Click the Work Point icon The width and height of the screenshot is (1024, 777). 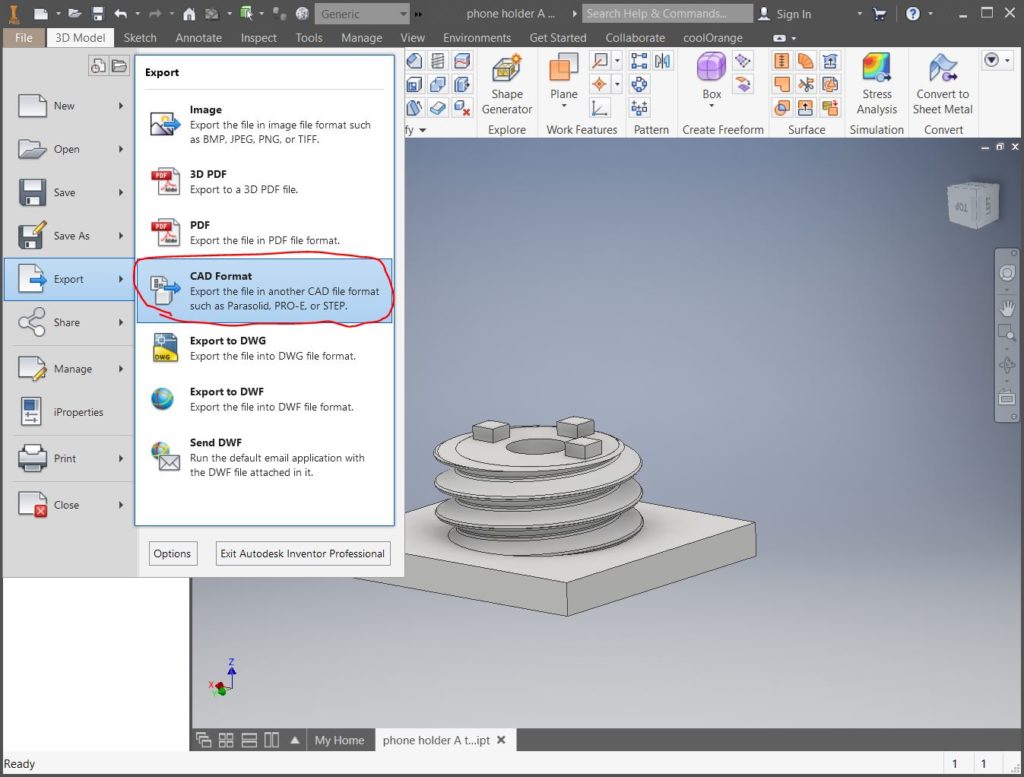point(600,84)
